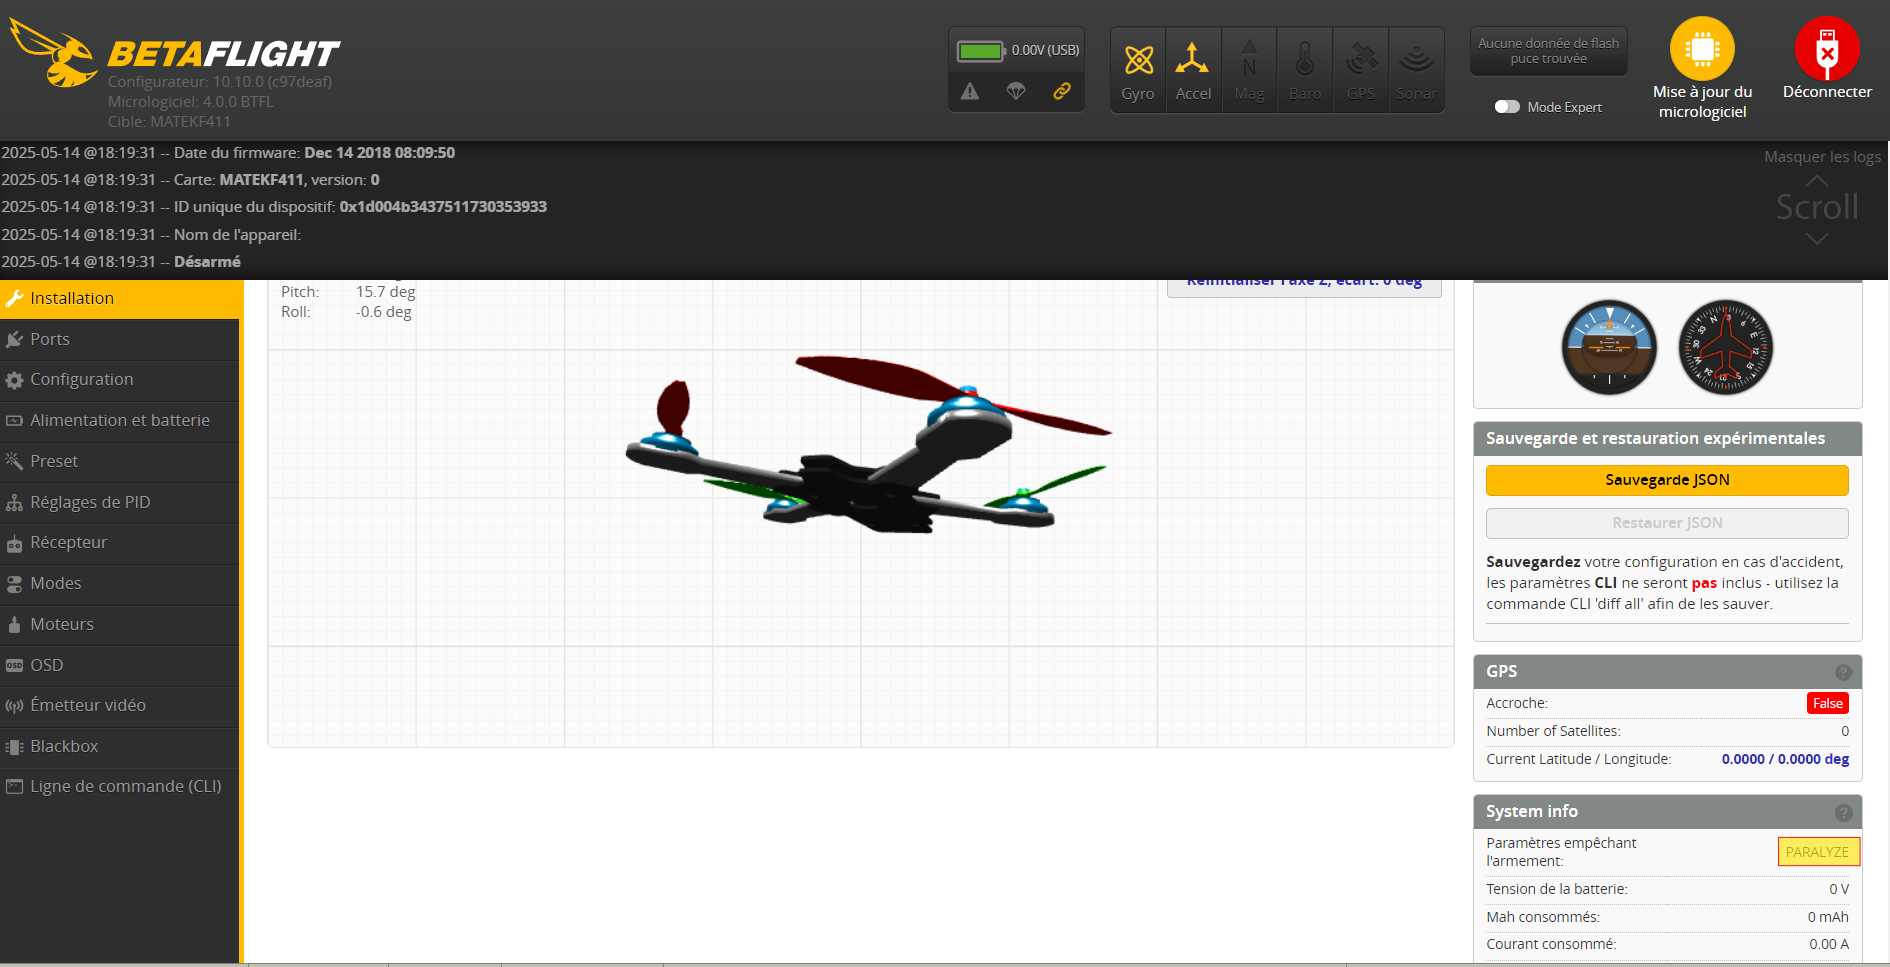
Task: Click the Gyro sensor icon
Action: 1138,61
